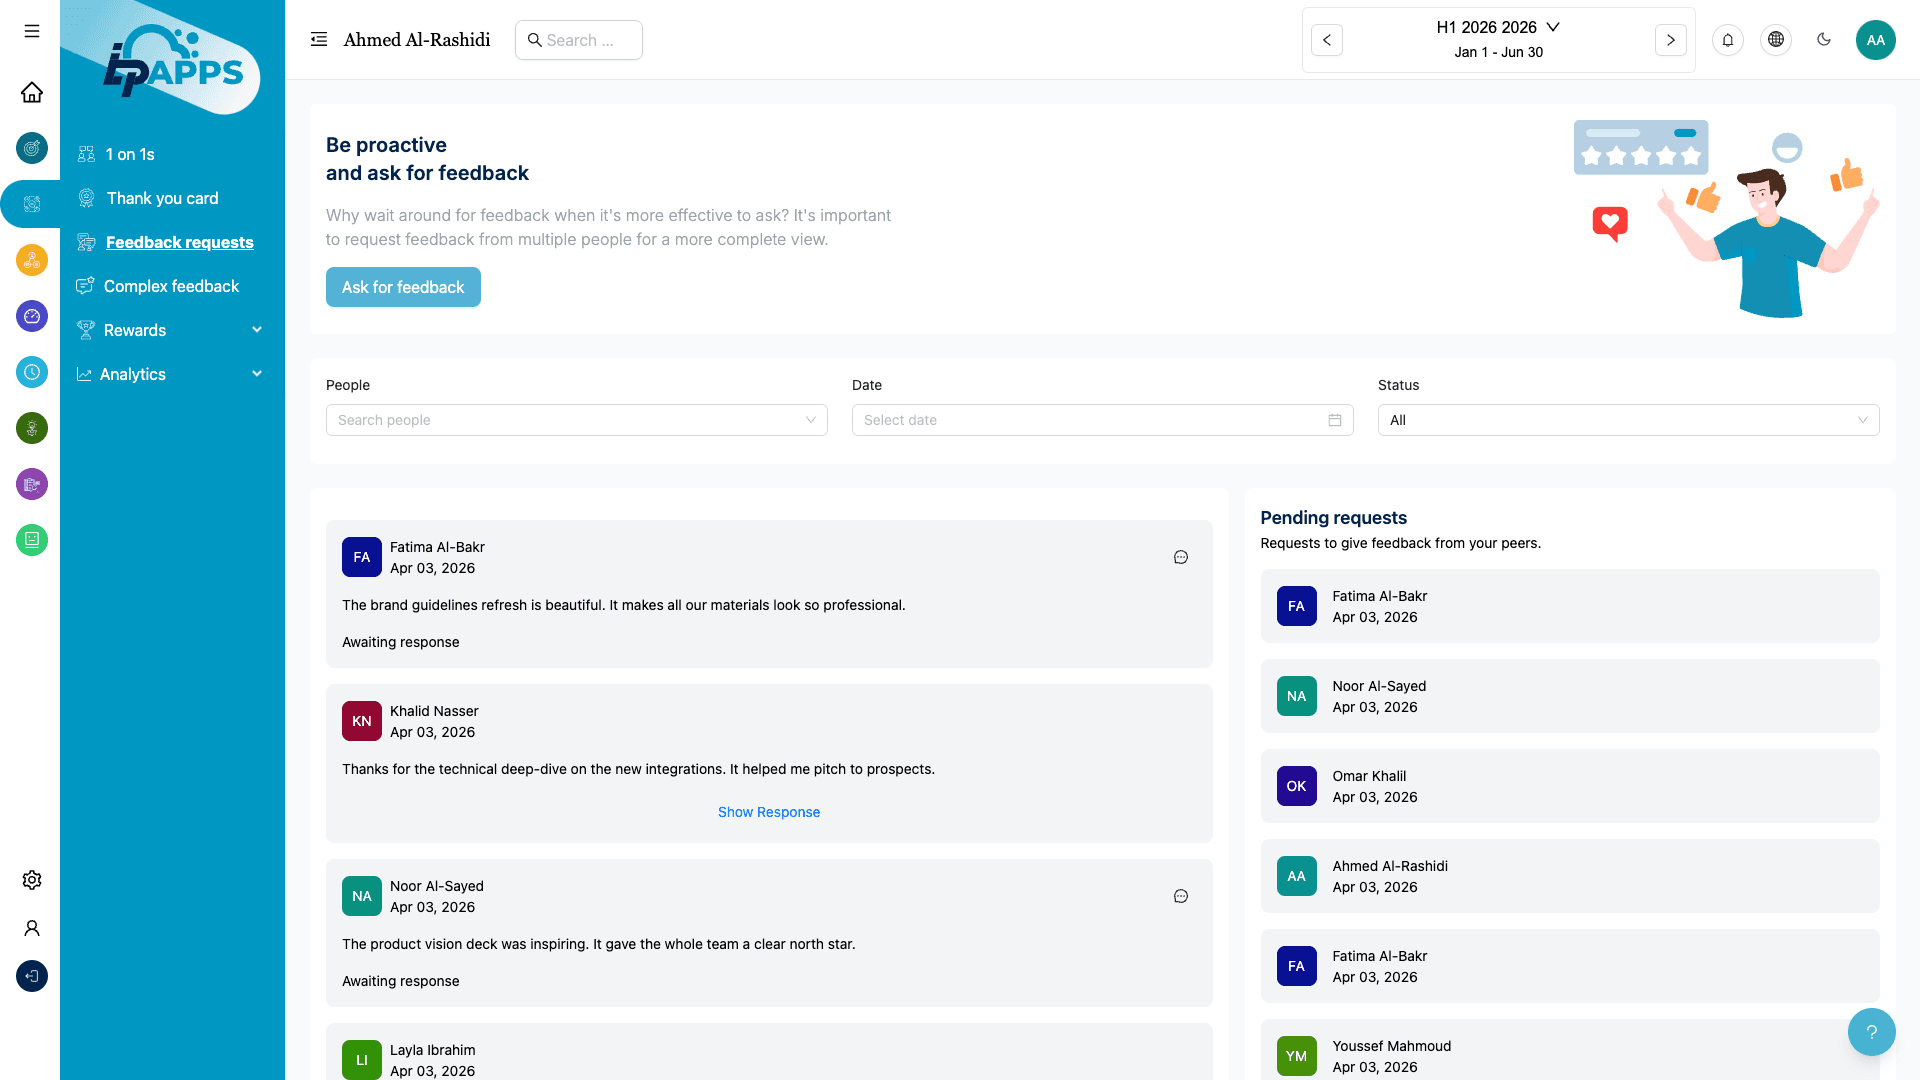Click the 'Pending requests' heading
This screenshot has height=1080, width=1920.
[x=1334, y=518]
